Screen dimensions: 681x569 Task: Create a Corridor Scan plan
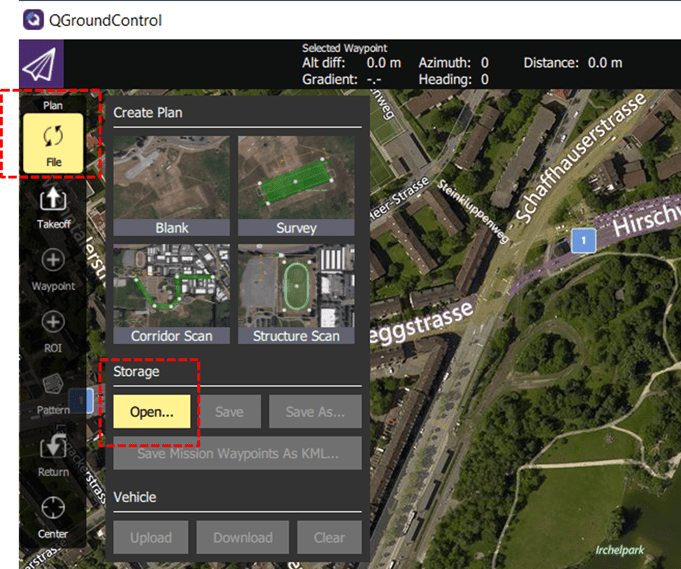[172, 294]
